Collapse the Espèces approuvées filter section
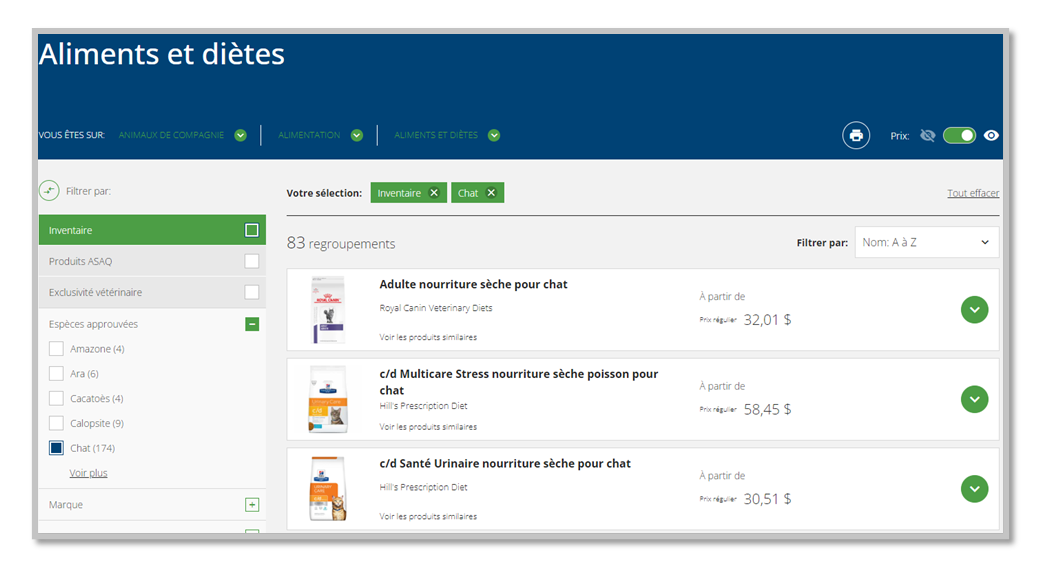 point(252,324)
